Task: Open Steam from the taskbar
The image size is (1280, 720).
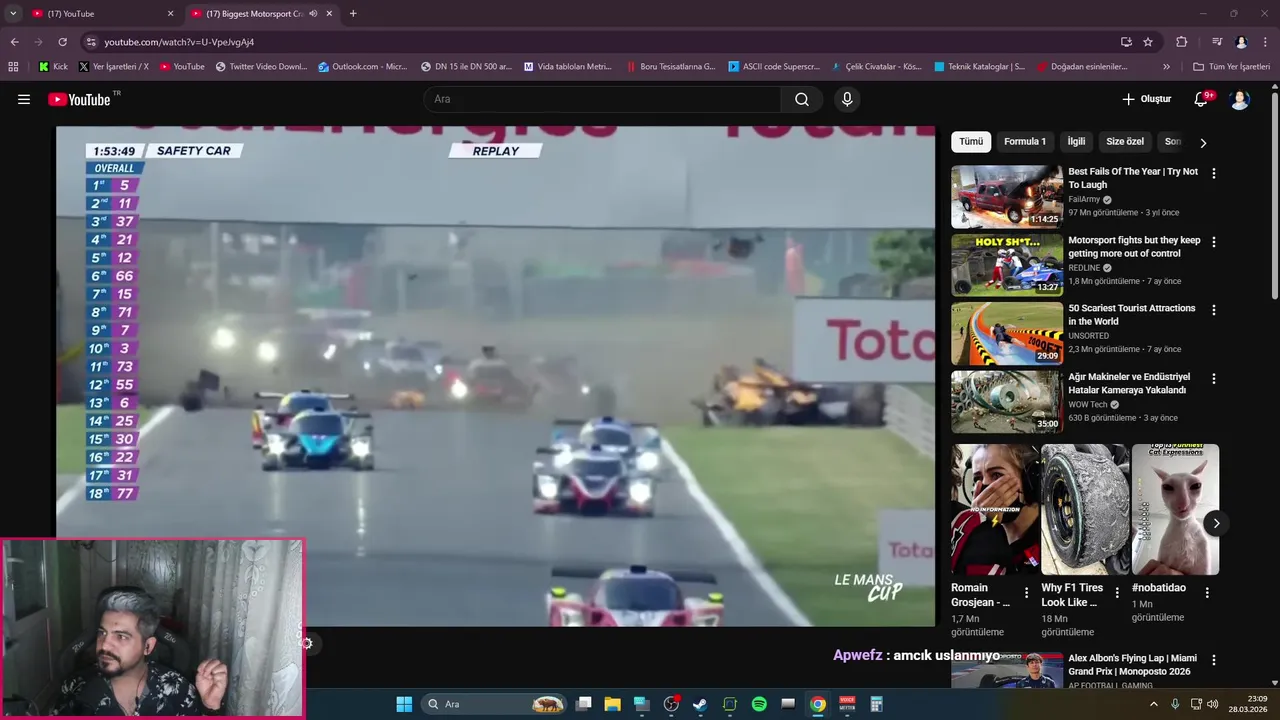Action: (700, 704)
